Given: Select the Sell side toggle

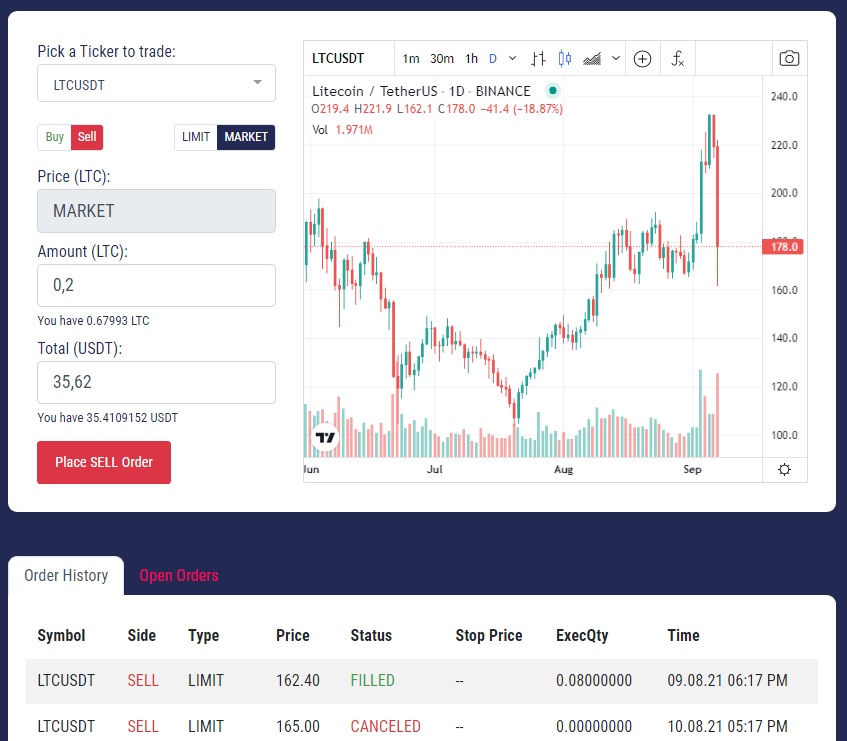Looking at the screenshot, I should coord(86,137).
